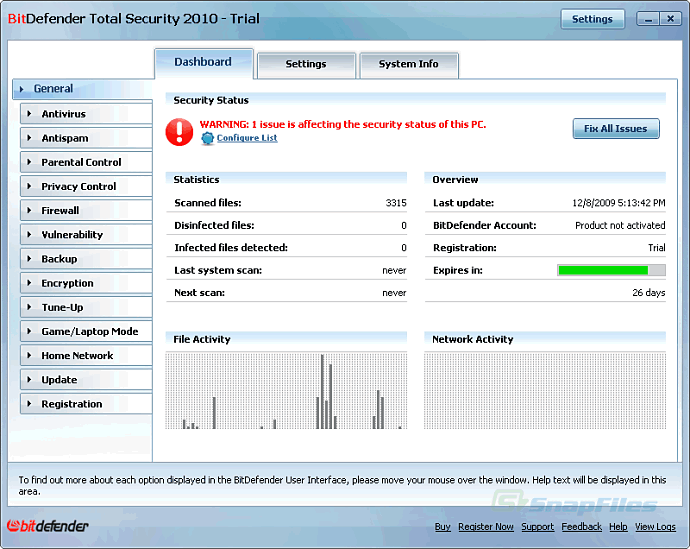Open the Feedback link
Viewport: 690px width, 549px height.
(x=582, y=527)
